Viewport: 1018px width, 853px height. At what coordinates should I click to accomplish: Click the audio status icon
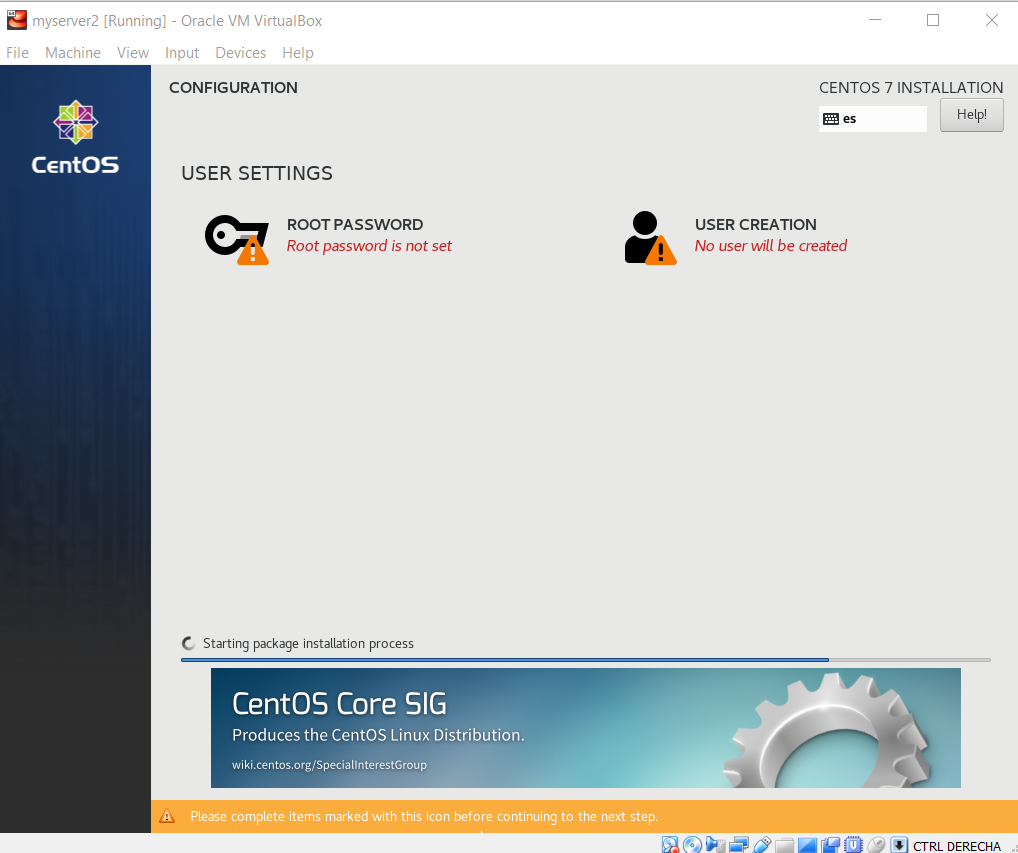715,845
